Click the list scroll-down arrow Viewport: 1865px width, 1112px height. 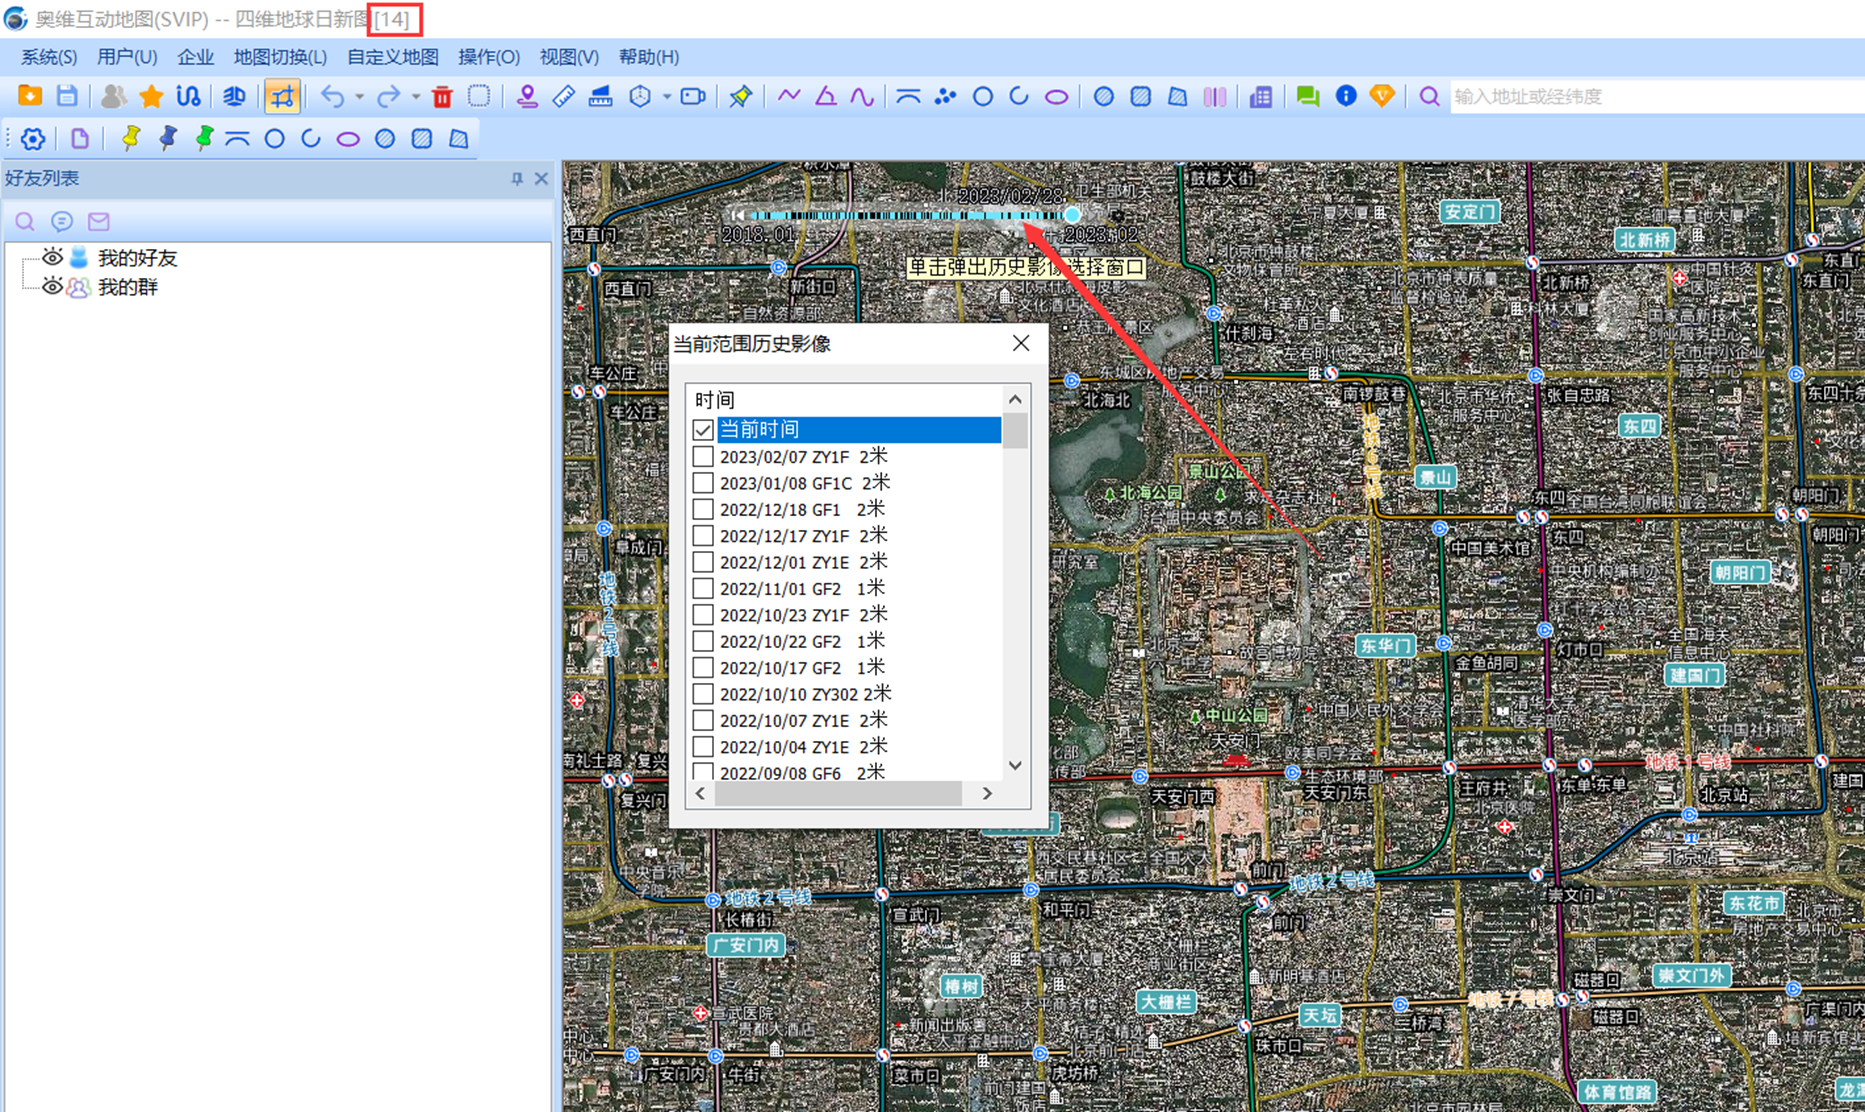pyautogui.click(x=1015, y=766)
